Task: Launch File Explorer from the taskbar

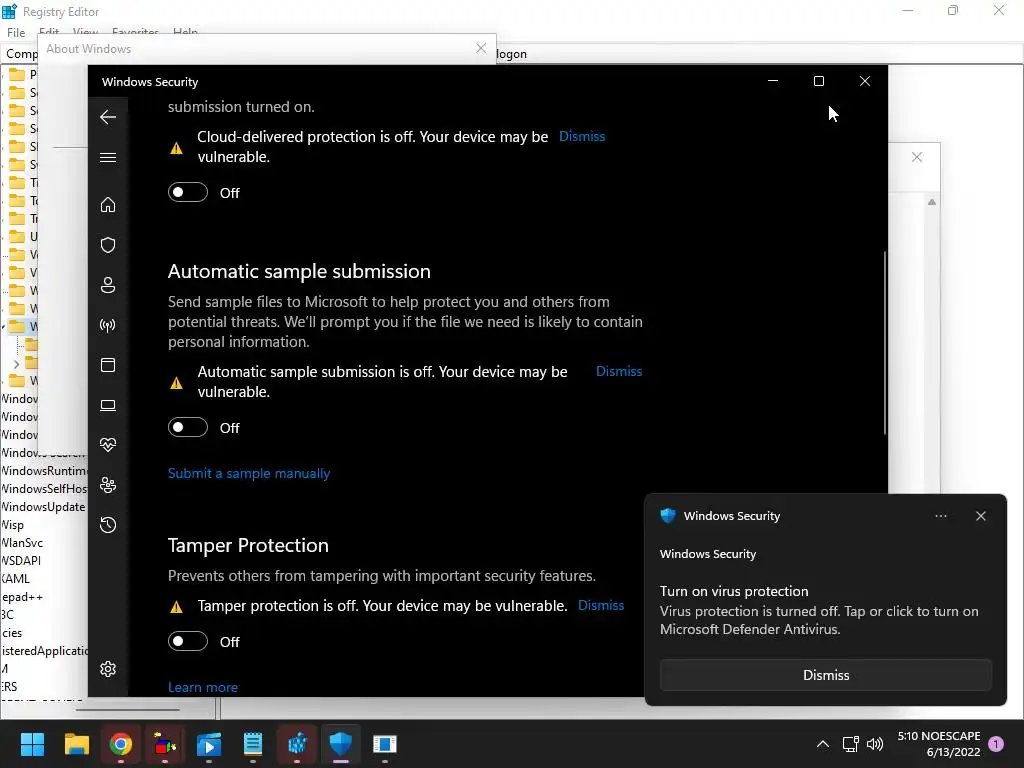Action: point(76,744)
